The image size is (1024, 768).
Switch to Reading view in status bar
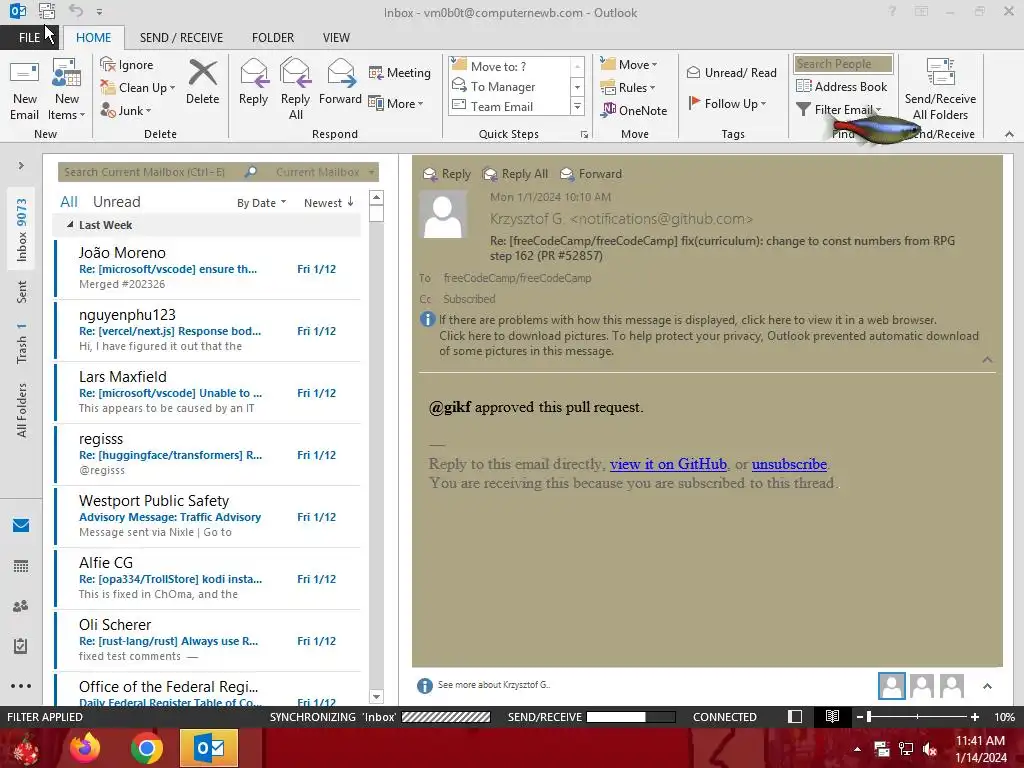click(832, 716)
